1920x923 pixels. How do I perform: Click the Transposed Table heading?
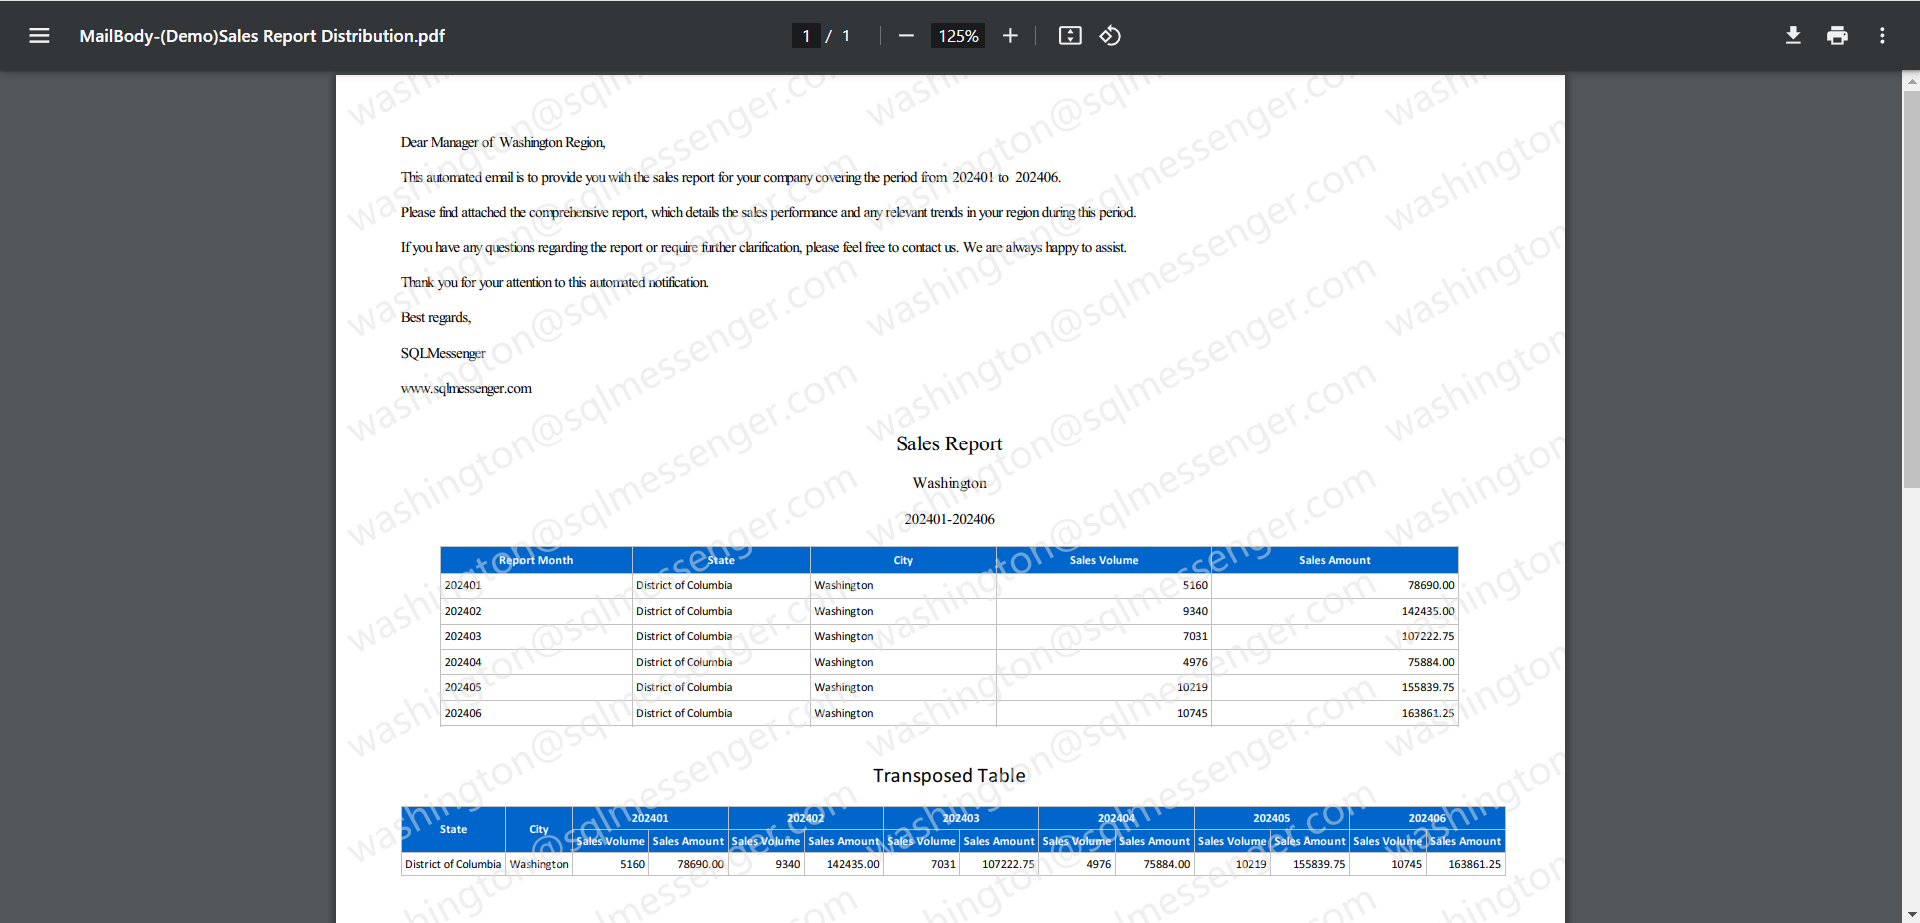click(x=949, y=775)
